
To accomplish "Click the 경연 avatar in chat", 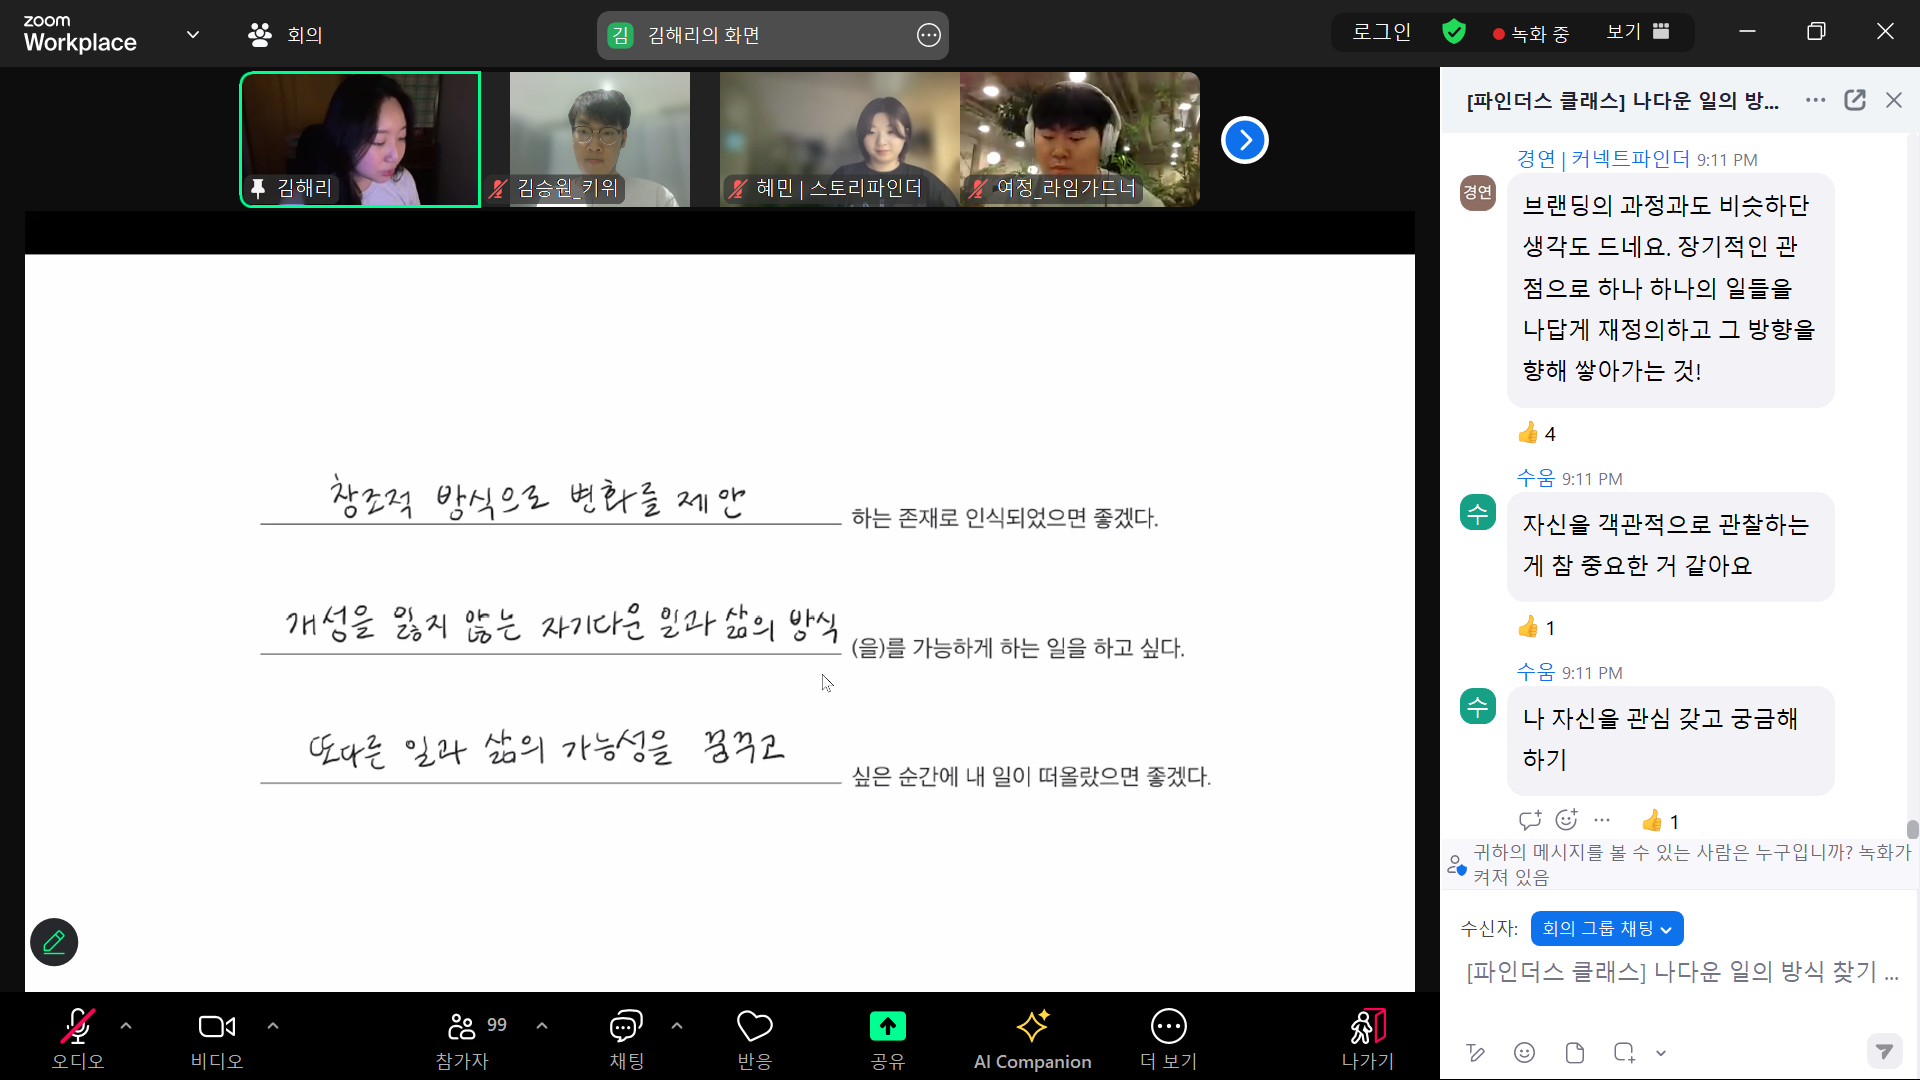I will pyautogui.click(x=1478, y=192).
